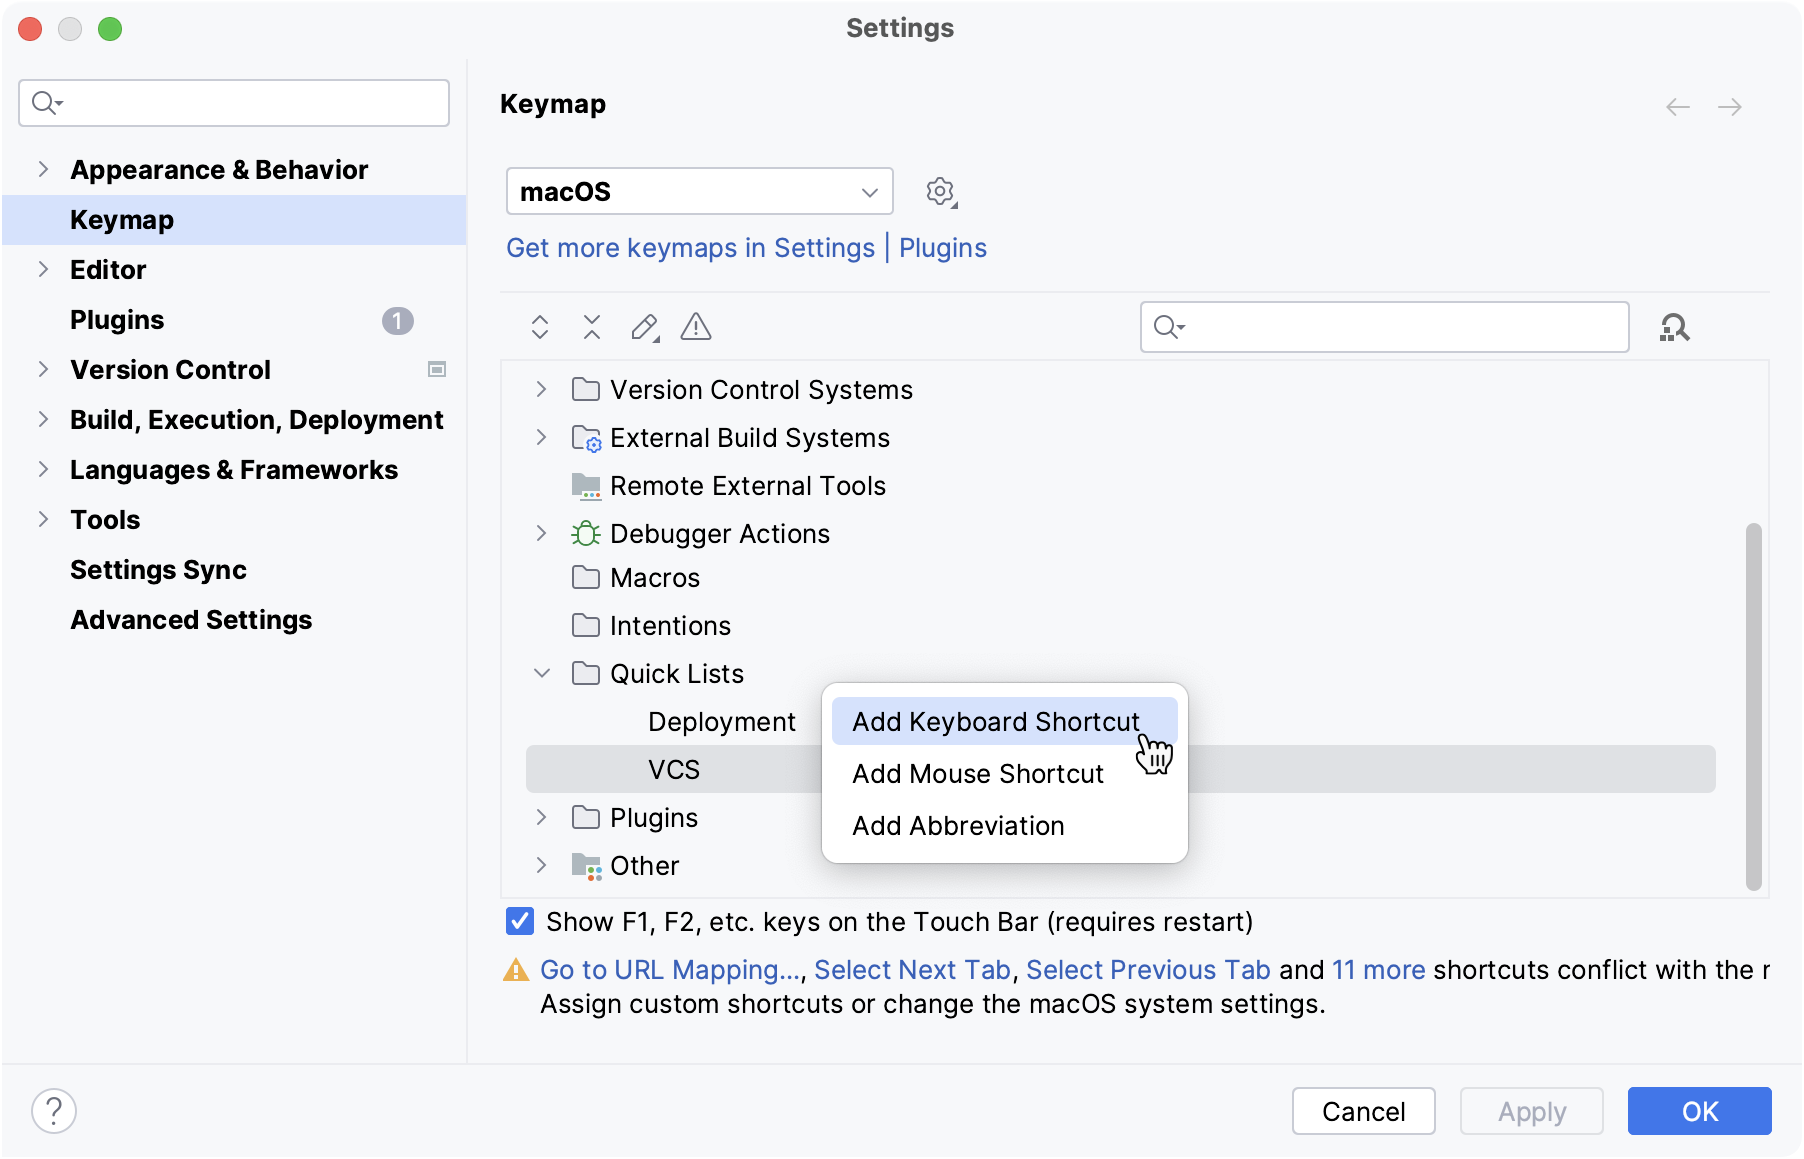Click the shortcut search field
1804x1159 pixels.
1383,327
